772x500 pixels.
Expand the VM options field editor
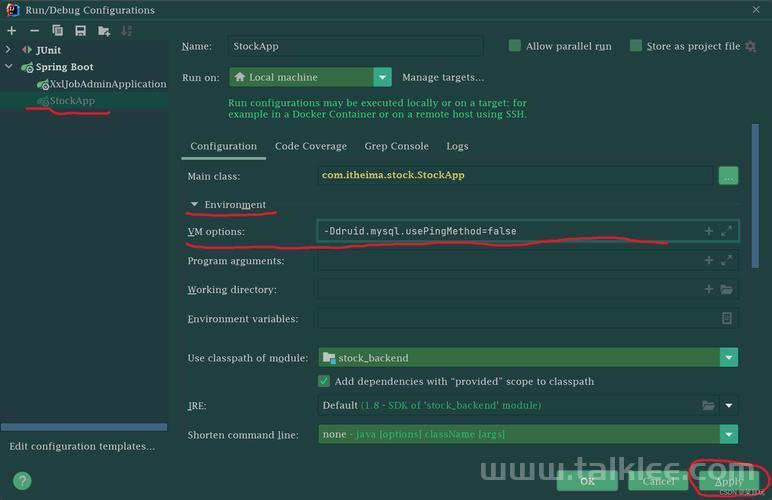pyautogui.click(x=726, y=231)
